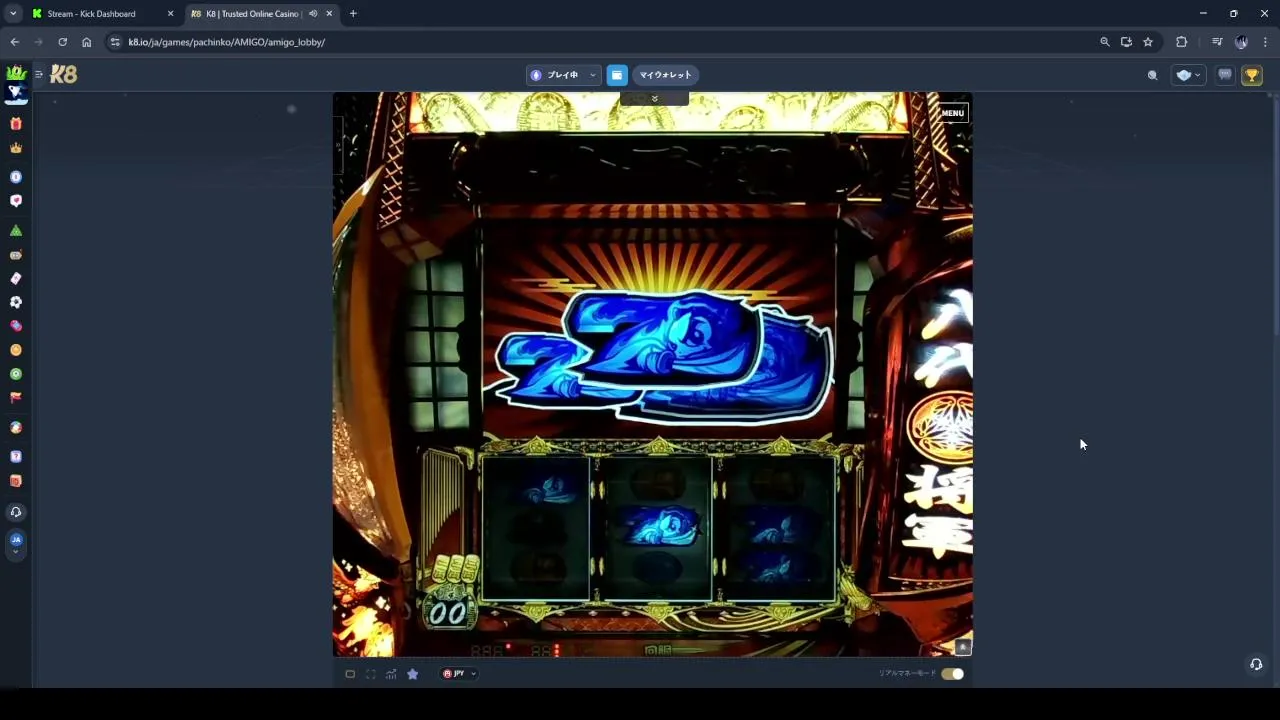Mark game as favorite with star icon
Screen dimensions: 1280x720
(412, 674)
